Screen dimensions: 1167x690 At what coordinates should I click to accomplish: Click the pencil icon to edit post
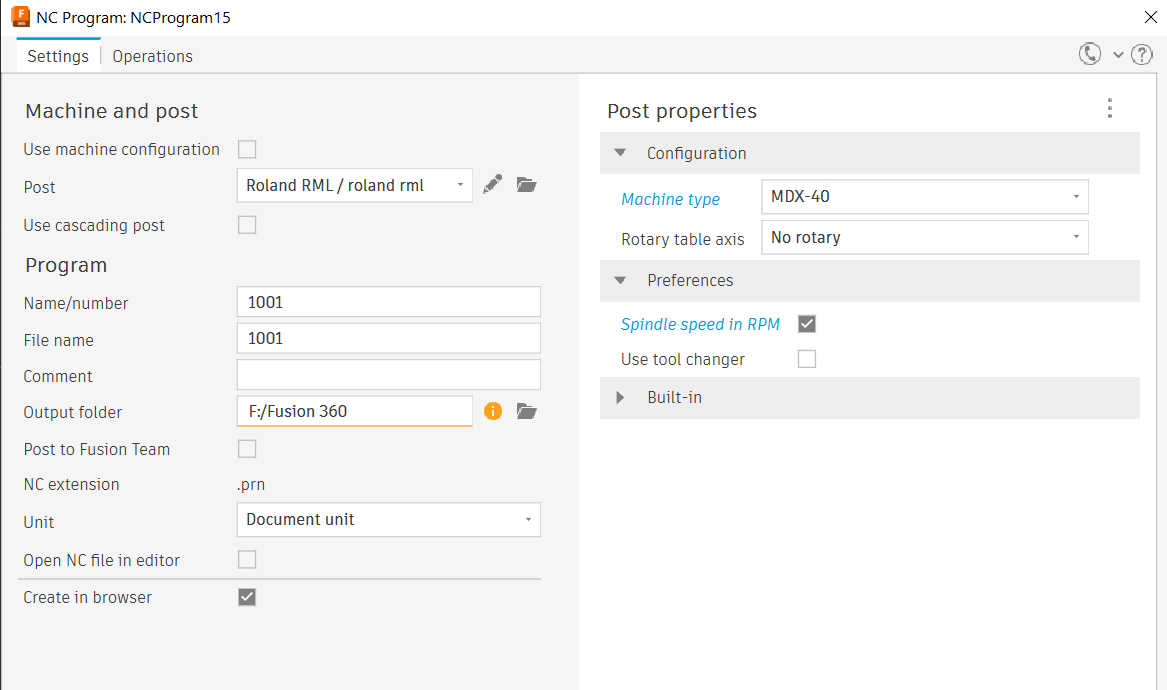(492, 184)
